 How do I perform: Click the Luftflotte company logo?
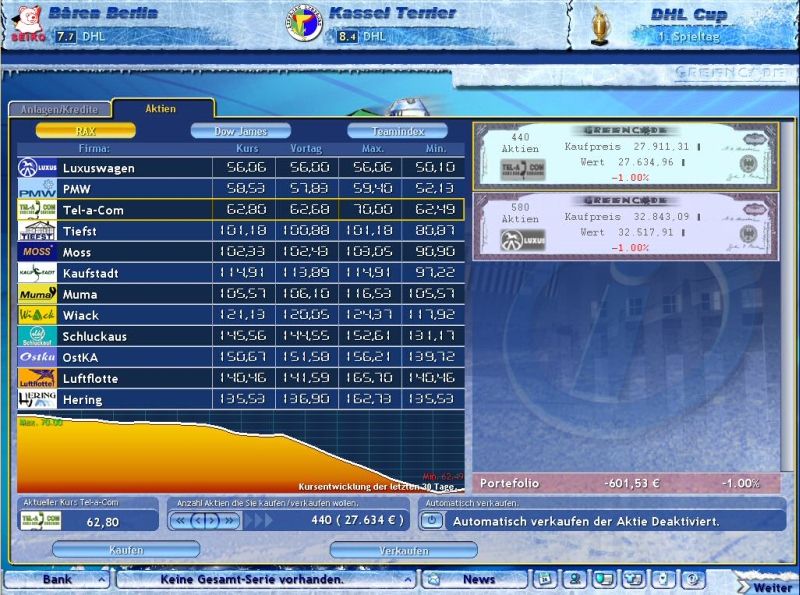[x=37, y=378]
